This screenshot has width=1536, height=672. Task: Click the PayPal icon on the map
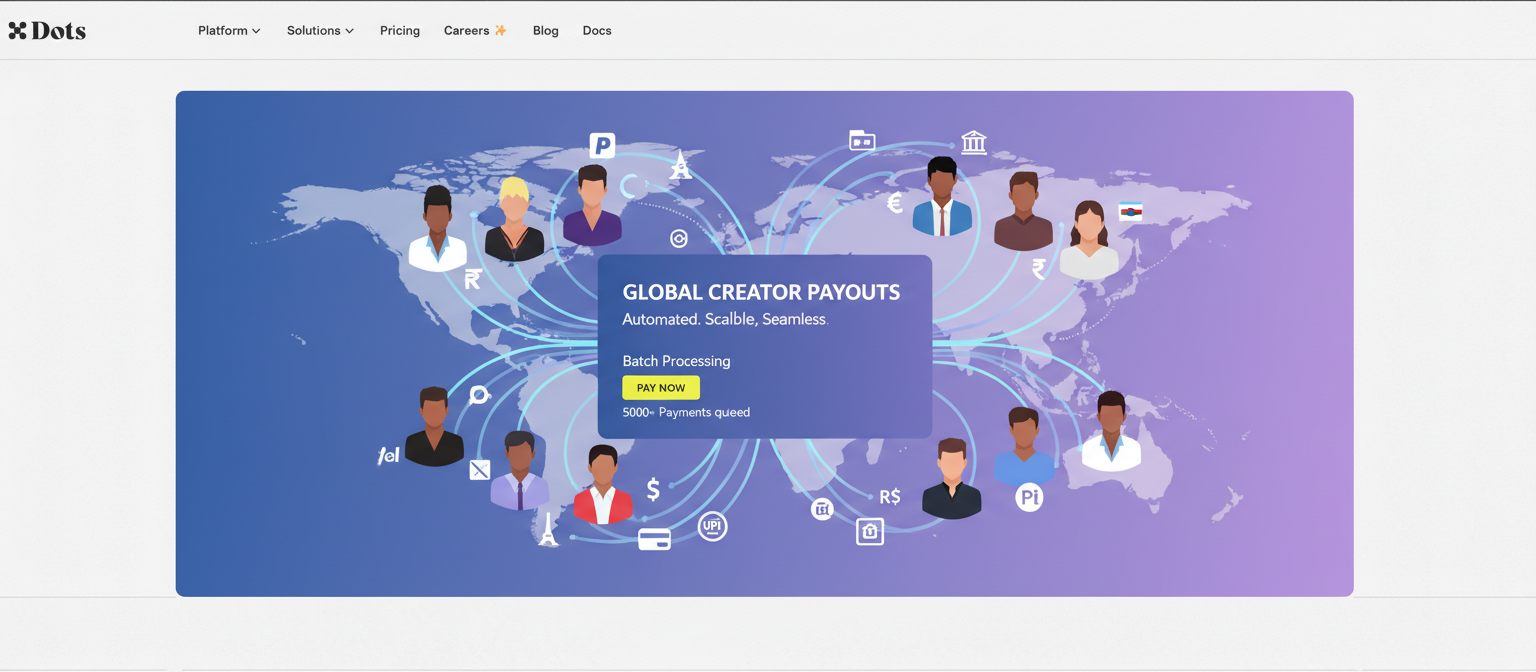tap(602, 146)
